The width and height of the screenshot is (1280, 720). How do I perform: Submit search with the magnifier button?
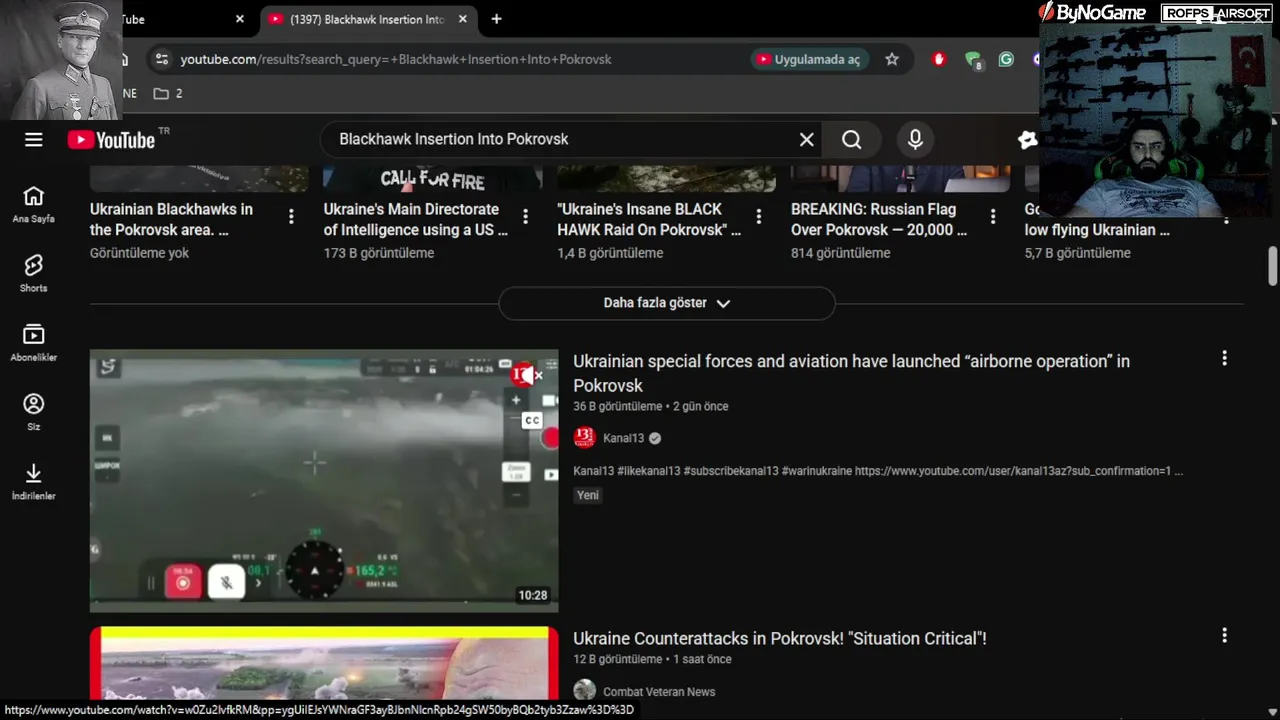coord(851,140)
